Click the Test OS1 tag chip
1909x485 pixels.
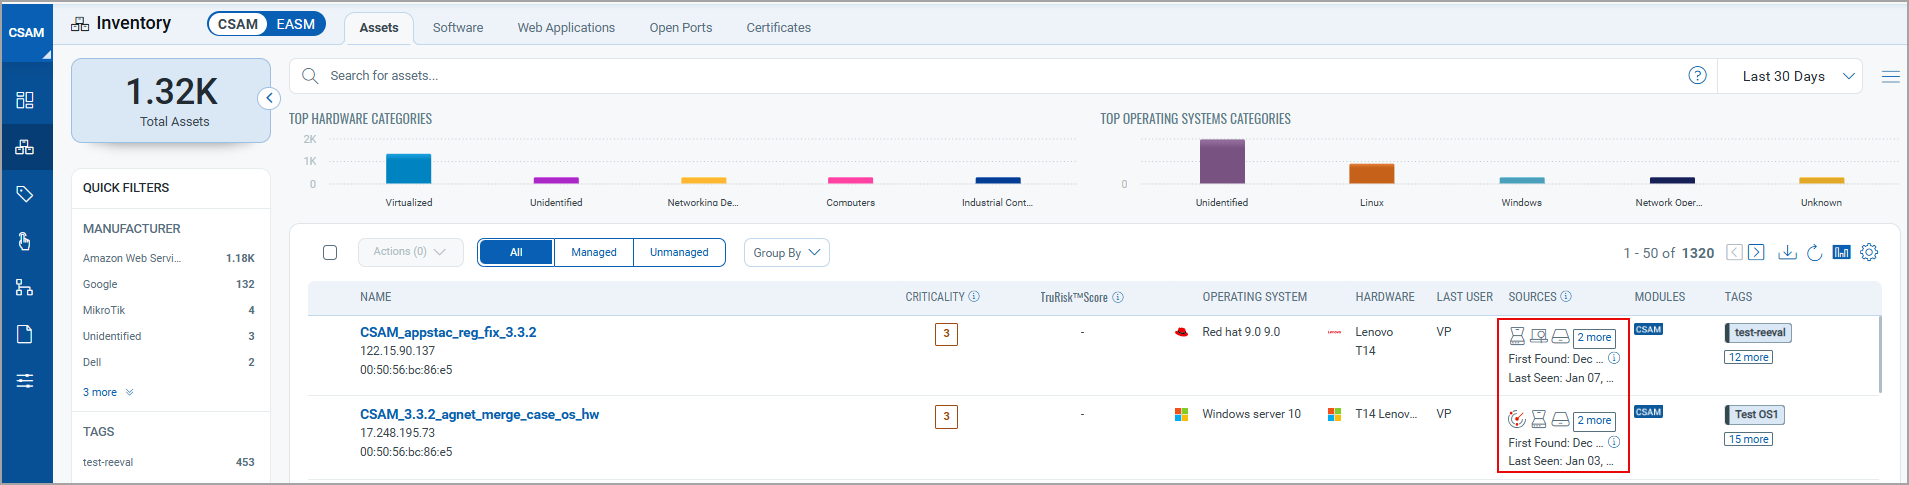(1756, 414)
